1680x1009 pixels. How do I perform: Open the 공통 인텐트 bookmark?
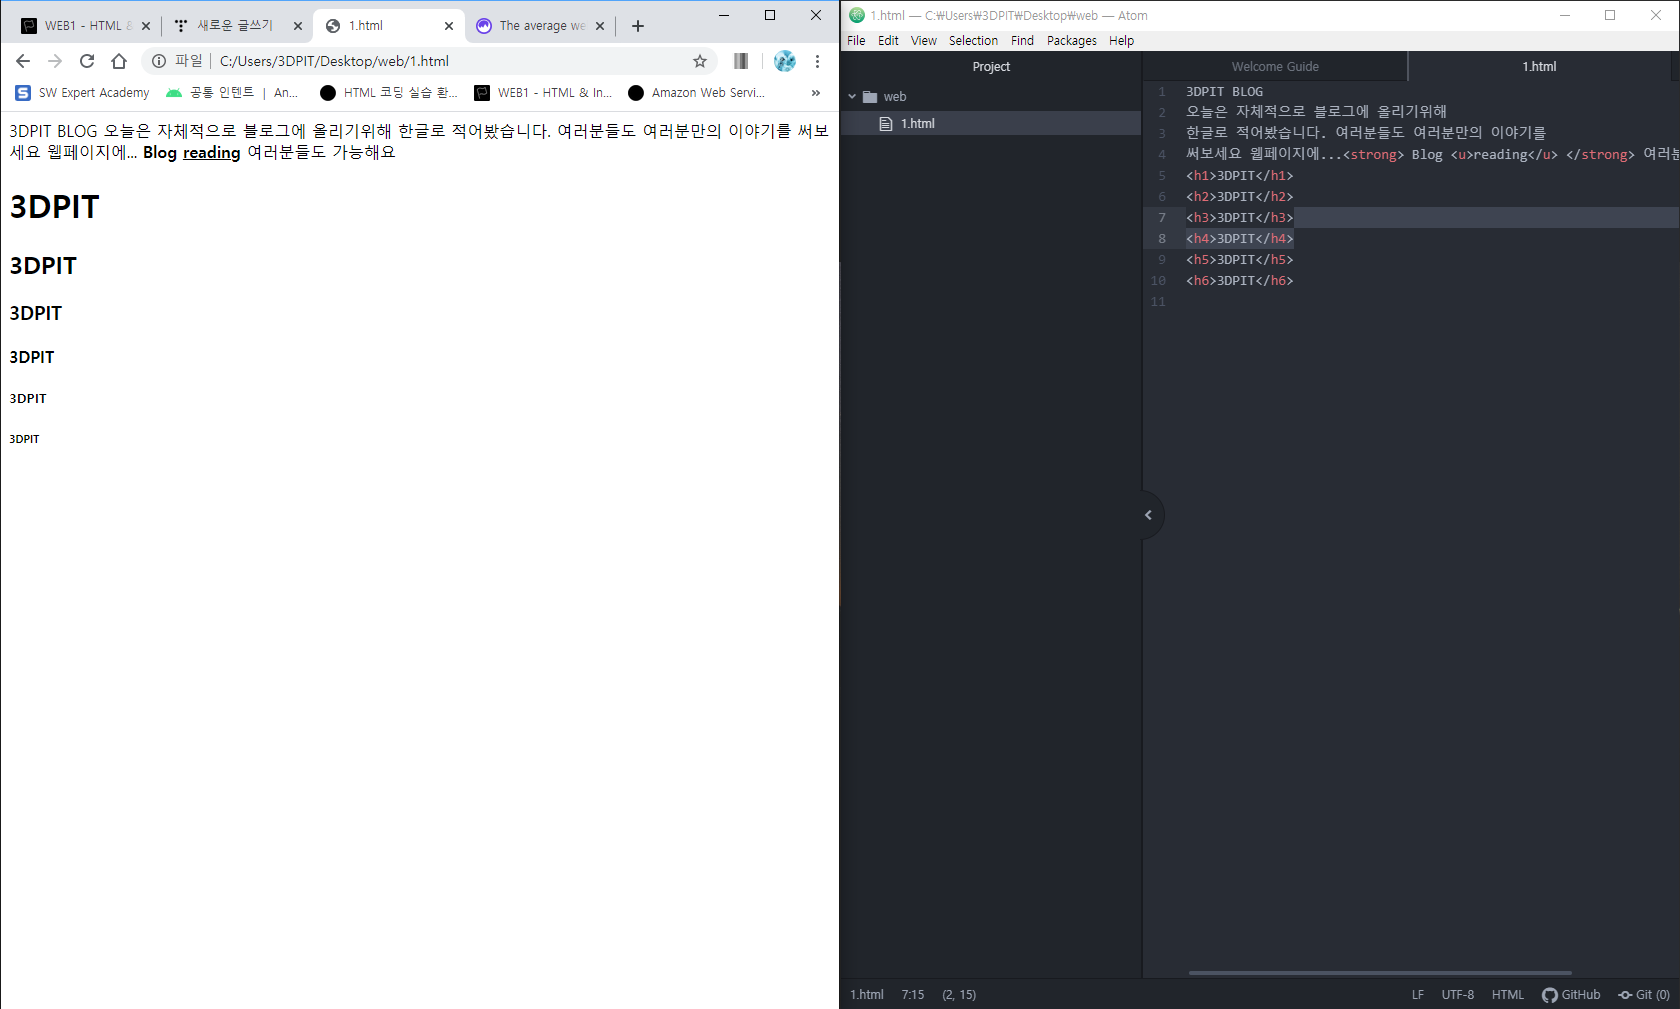(x=232, y=93)
